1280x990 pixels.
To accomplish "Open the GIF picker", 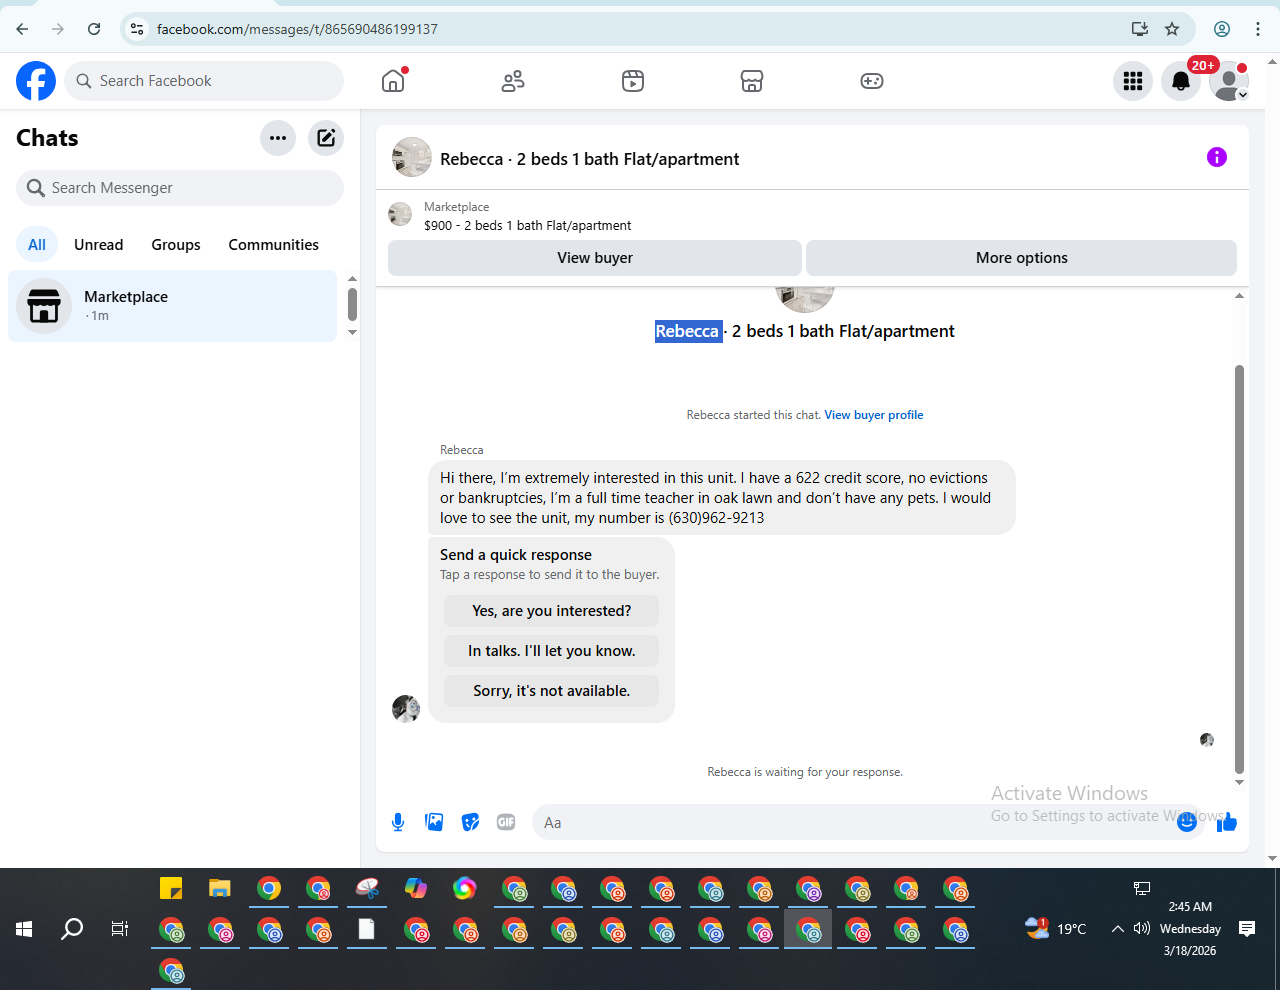I will (x=506, y=822).
